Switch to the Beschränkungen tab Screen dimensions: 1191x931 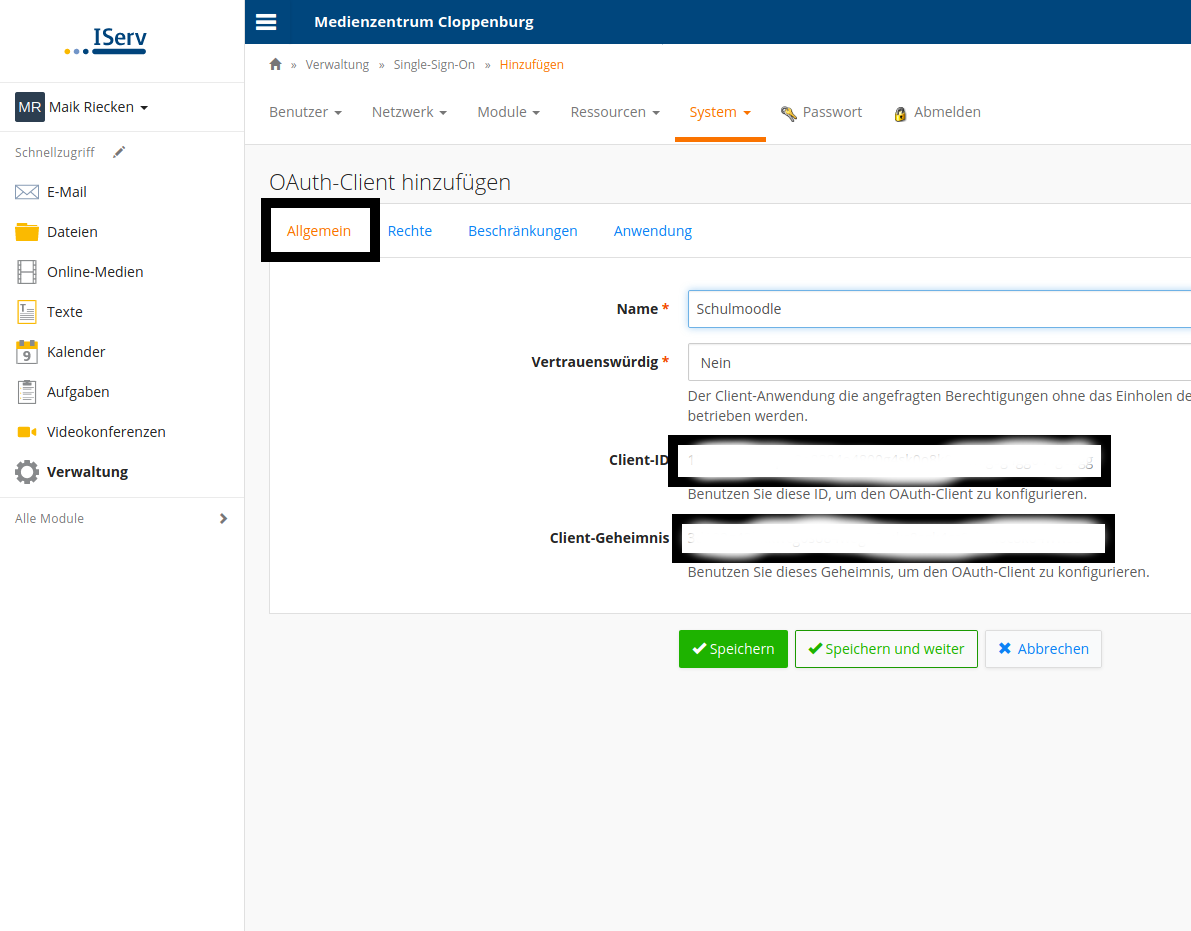(522, 231)
